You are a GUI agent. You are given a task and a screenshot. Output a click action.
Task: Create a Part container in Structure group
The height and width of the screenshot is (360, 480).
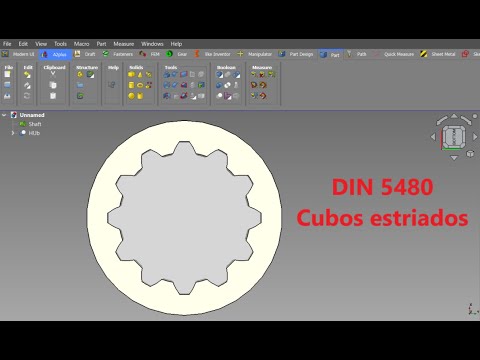(x=80, y=75)
